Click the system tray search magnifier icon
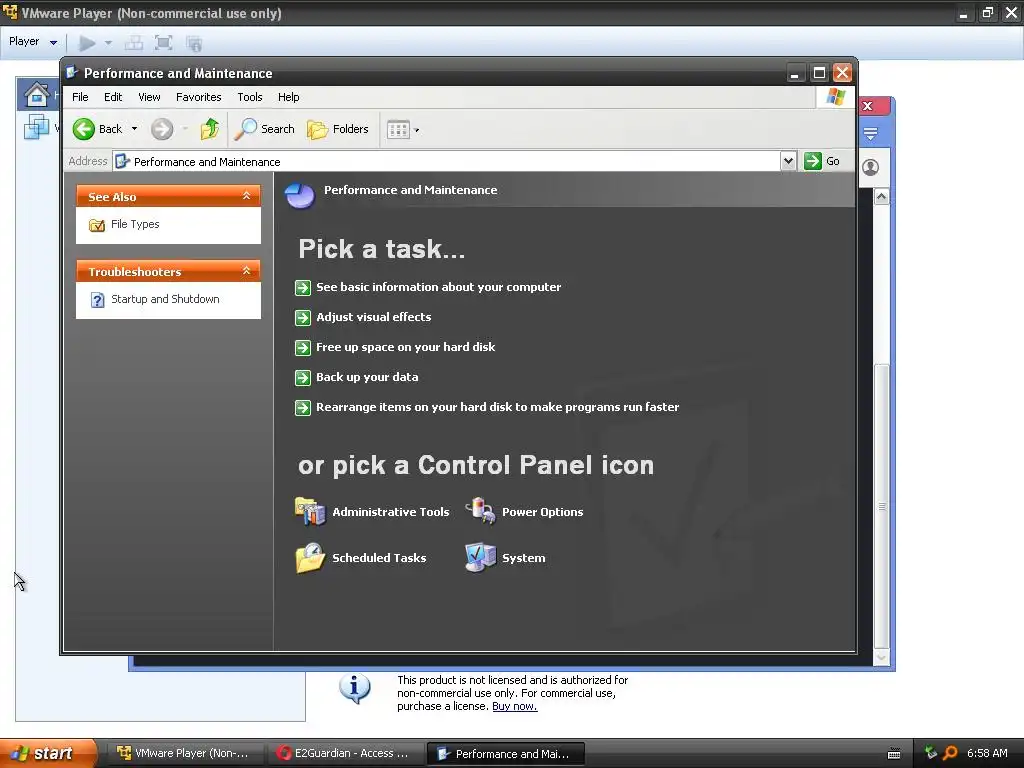The width and height of the screenshot is (1024, 768). 950,753
